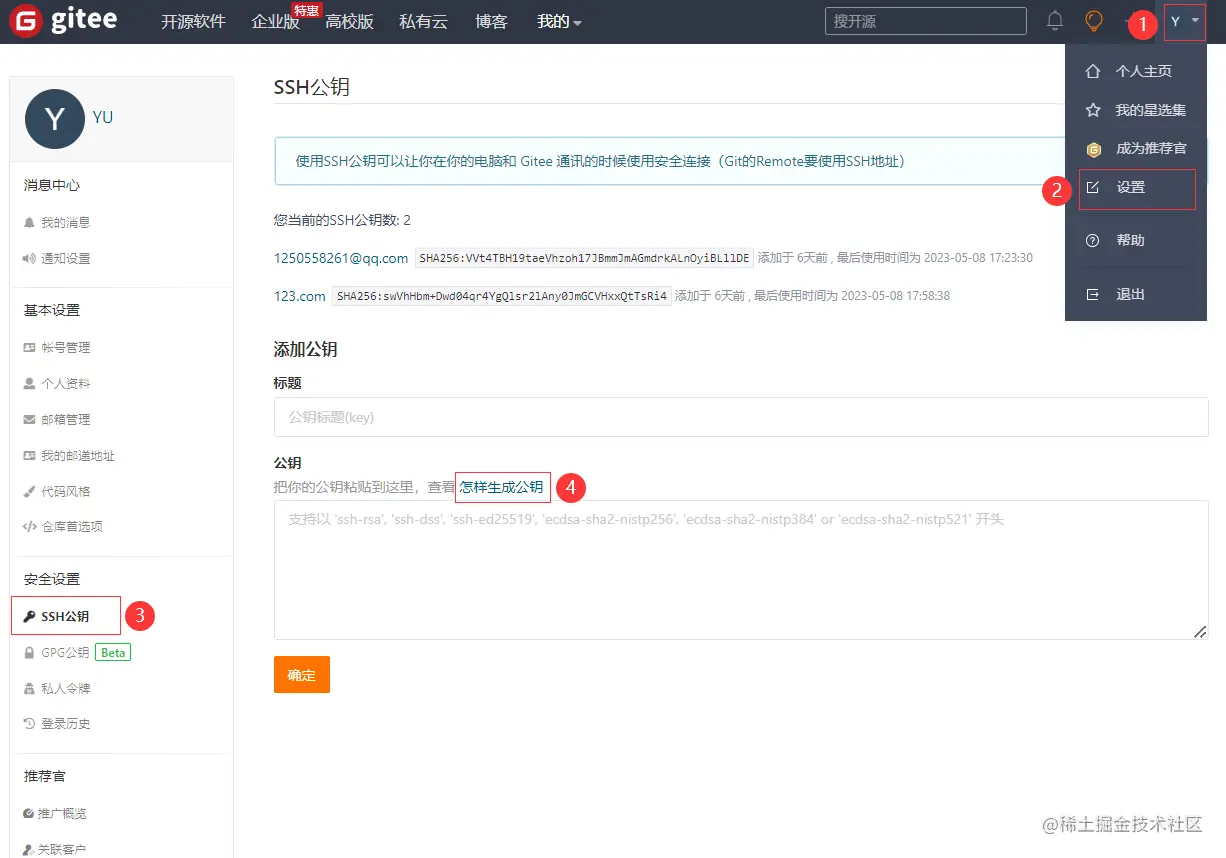Image resolution: width=1226 pixels, height=858 pixels.
Task: Click the 1250558261@qq.com SSH key link
Action: coord(340,257)
